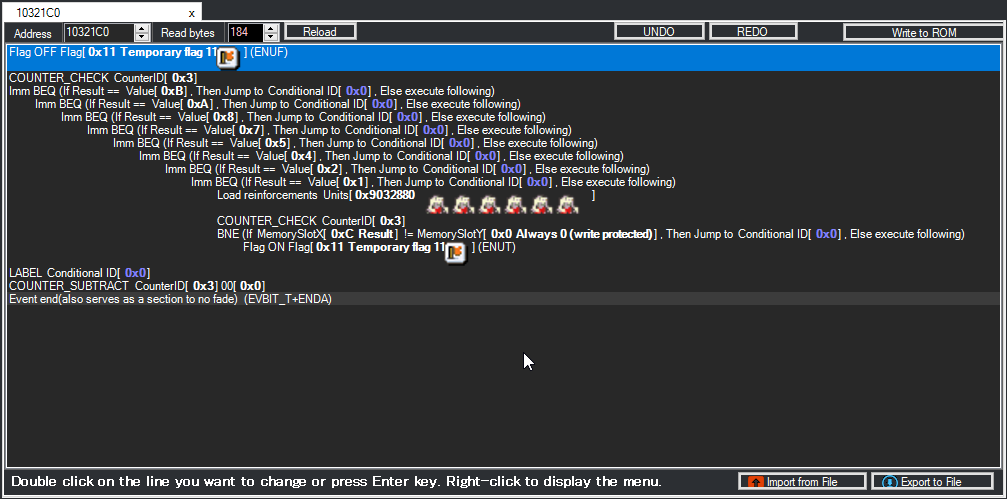Click the Import from File button
1007x499 pixels.
(x=802, y=482)
